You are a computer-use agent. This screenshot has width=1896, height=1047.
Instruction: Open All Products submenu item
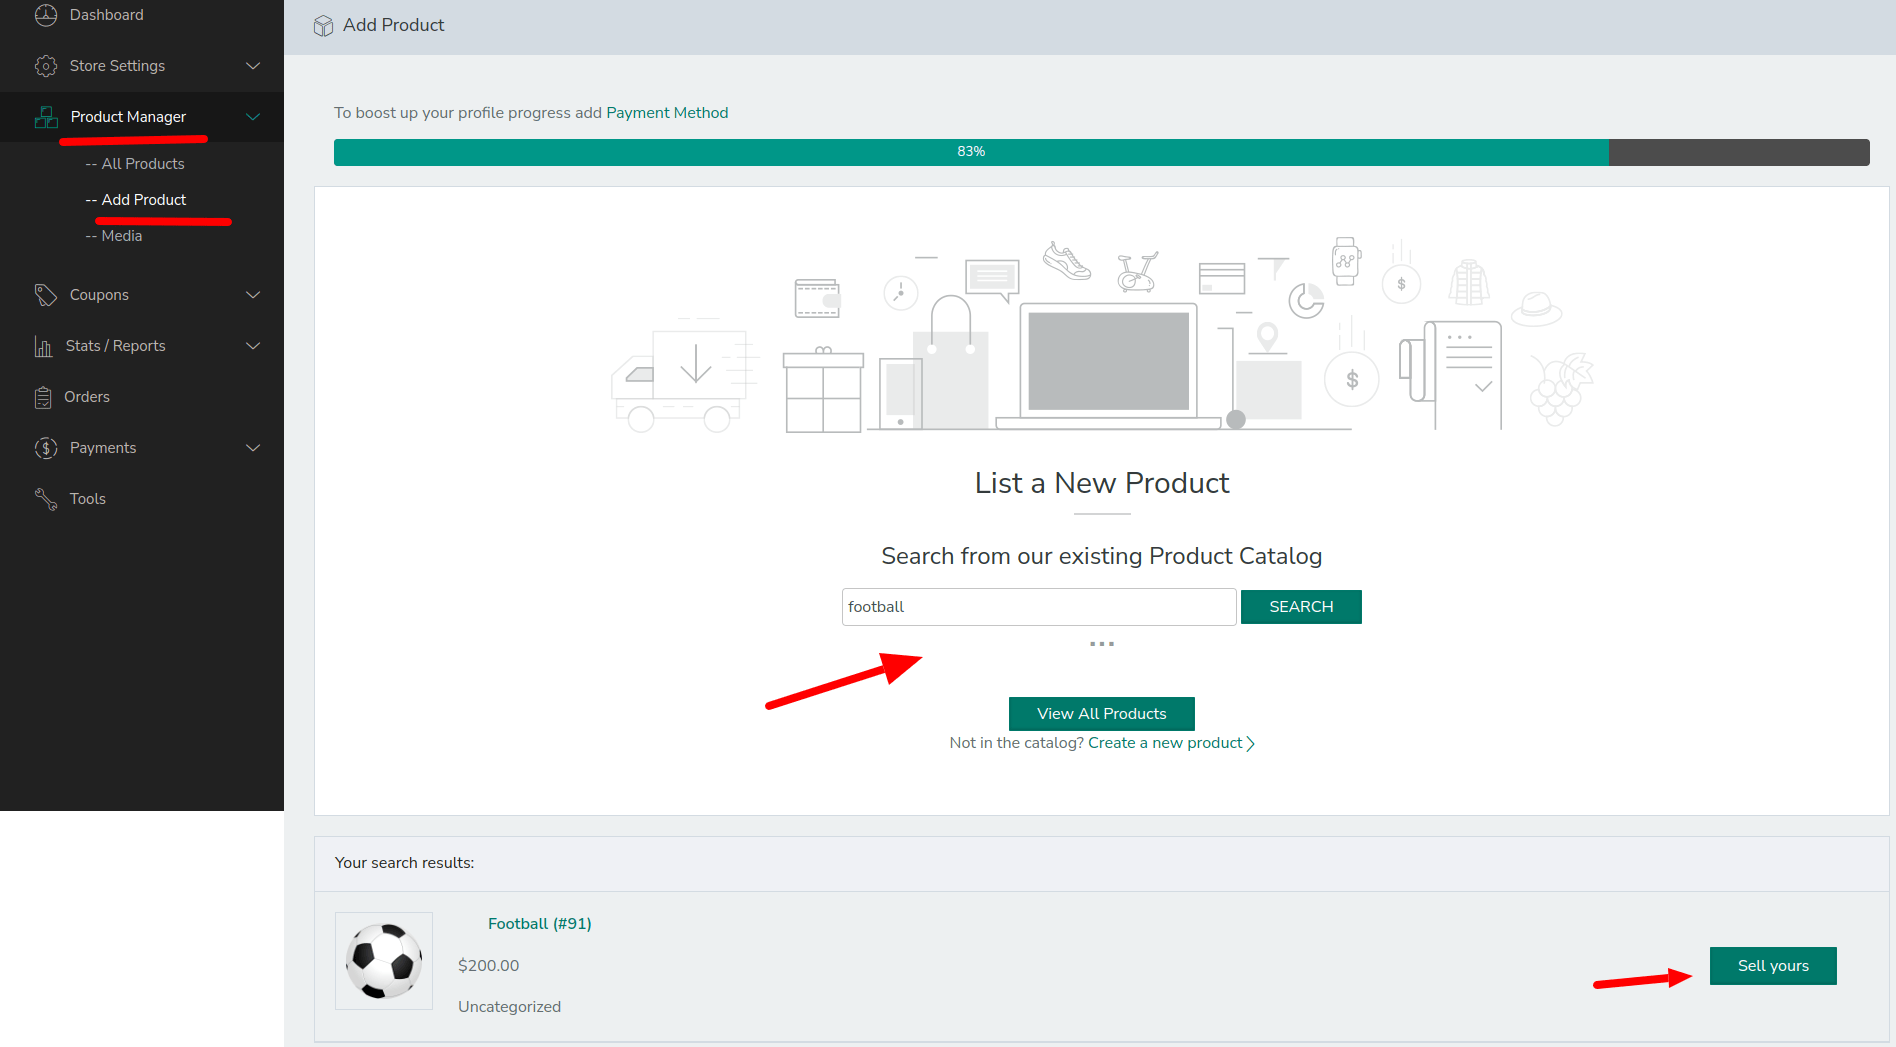tap(142, 164)
